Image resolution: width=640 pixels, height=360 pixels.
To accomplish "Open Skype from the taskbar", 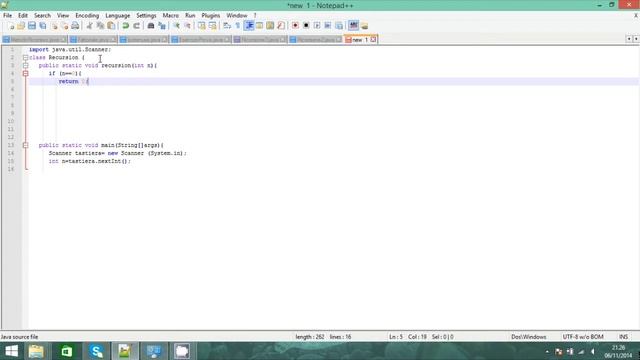I will pyautogui.click(x=97, y=351).
